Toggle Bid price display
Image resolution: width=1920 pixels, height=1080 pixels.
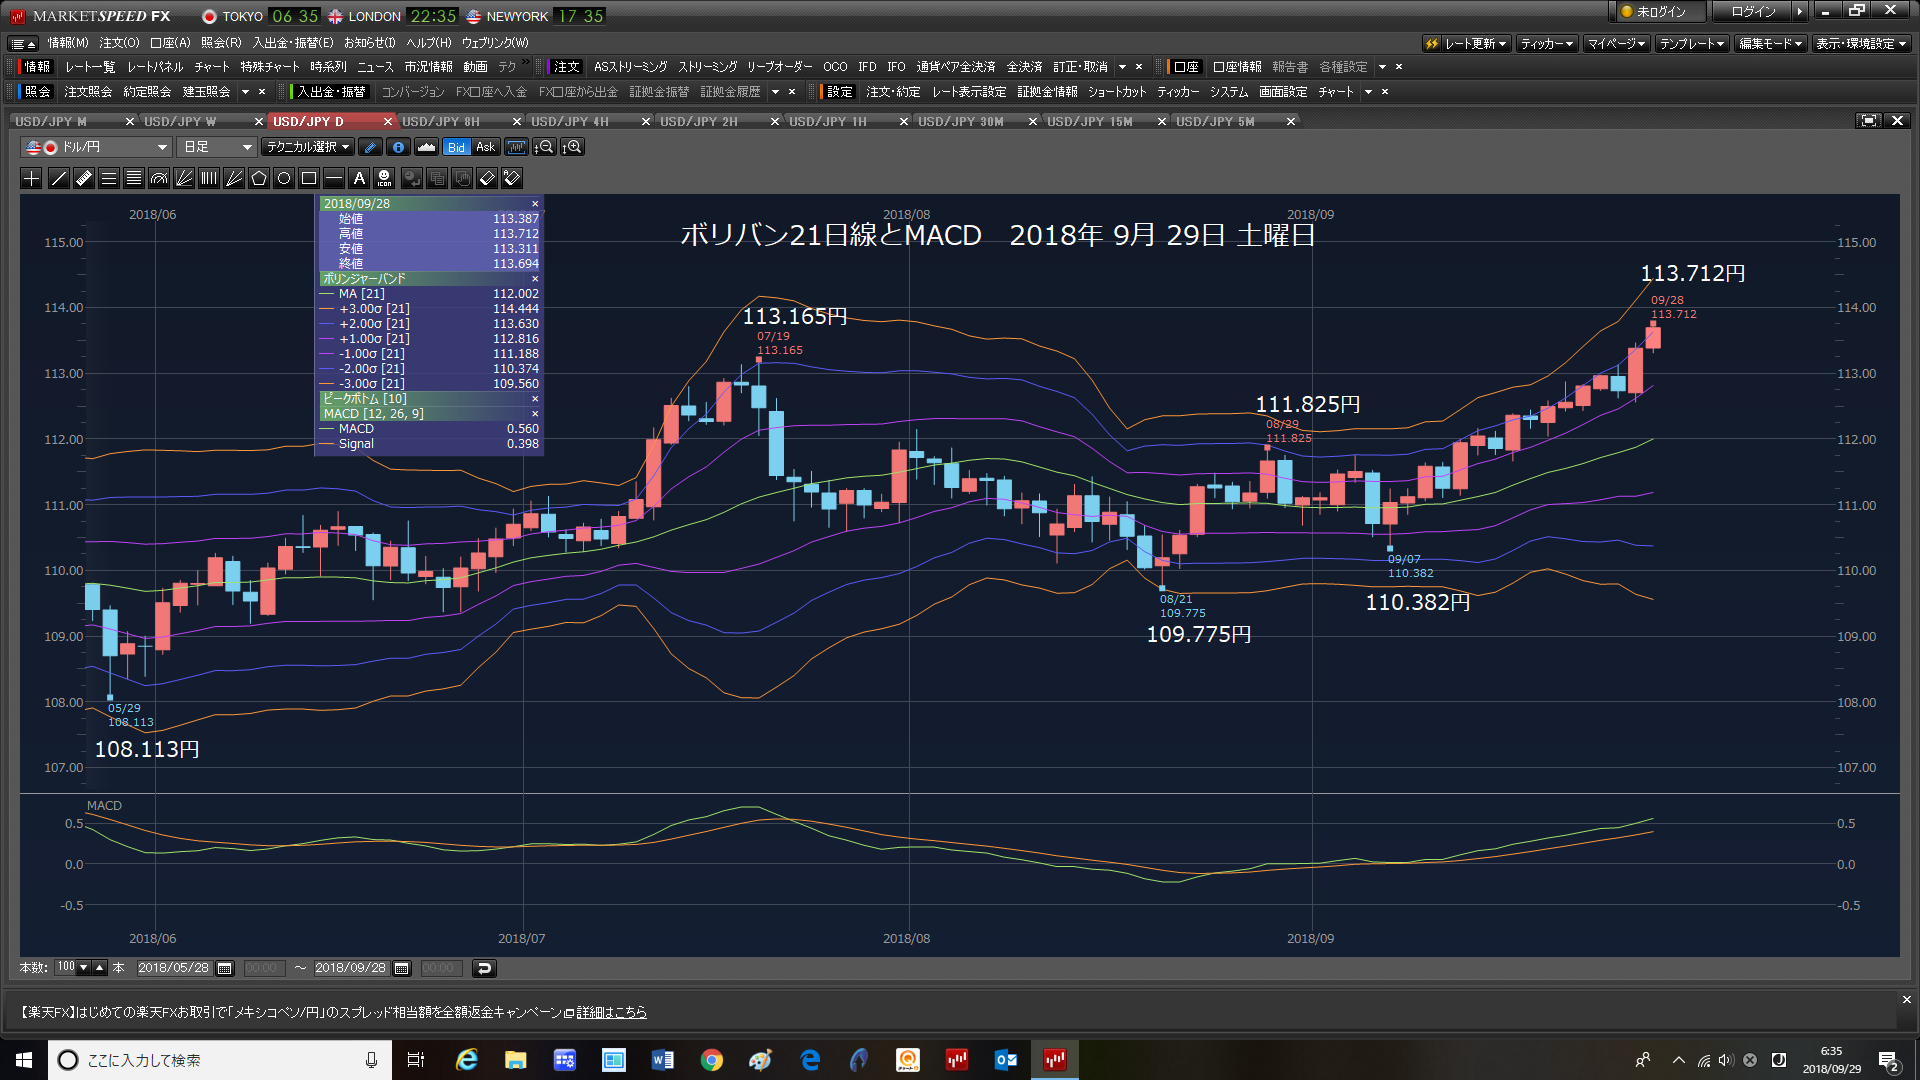(456, 147)
